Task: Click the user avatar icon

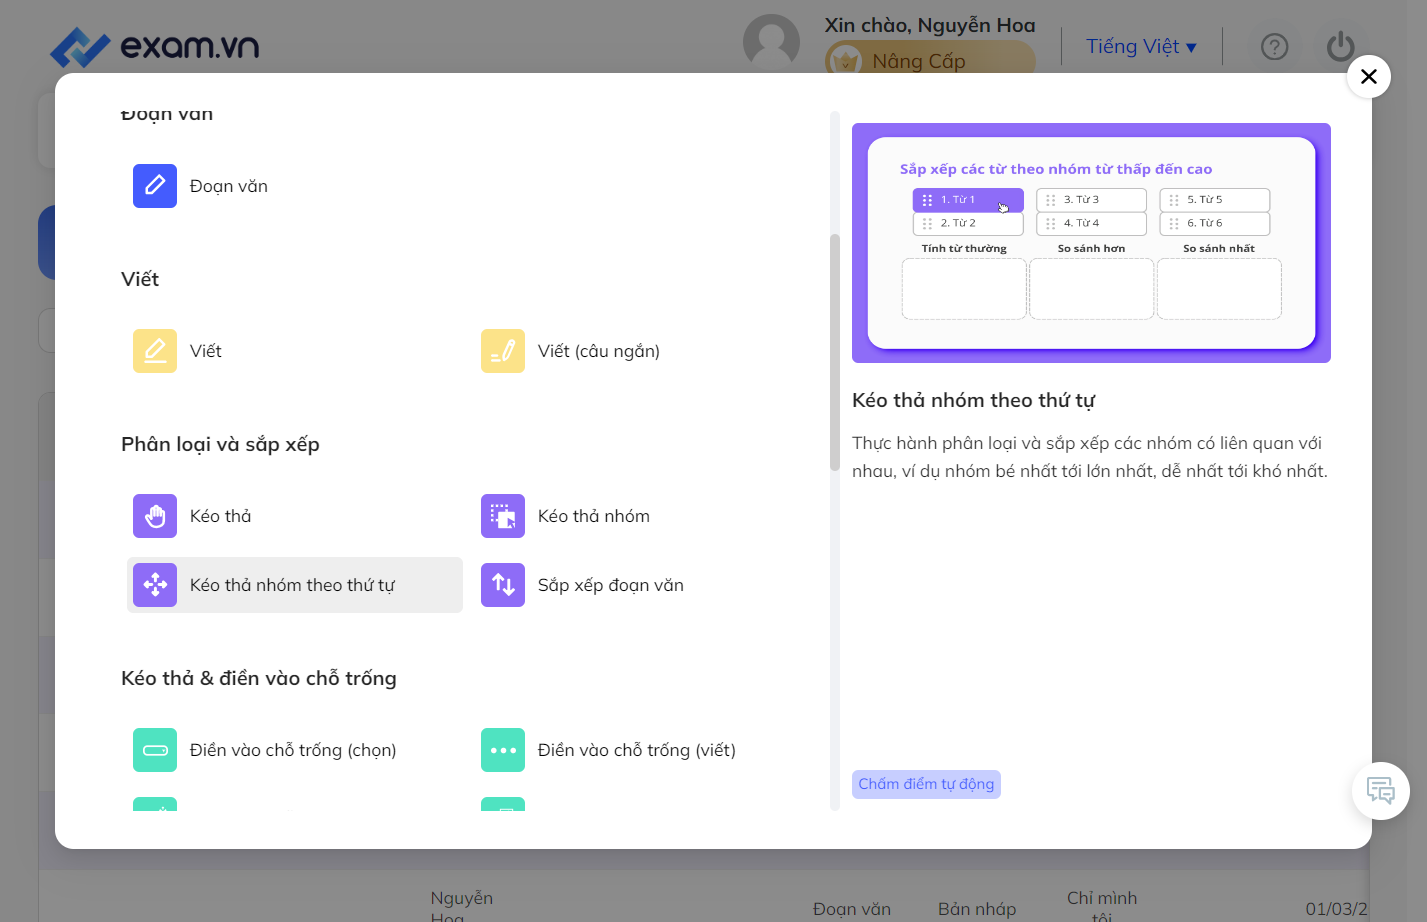Action: pos(771,43)
